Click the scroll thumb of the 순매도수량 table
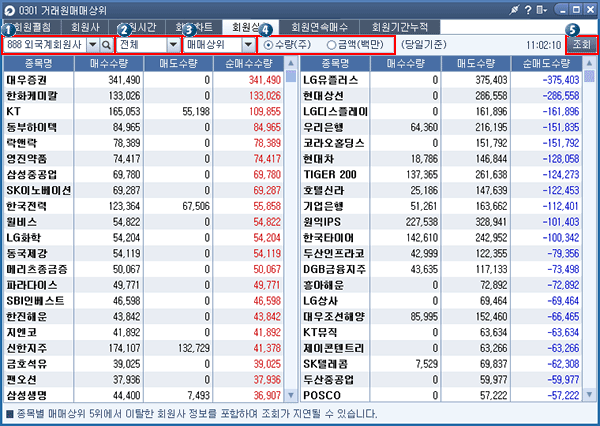The height and width of the screenshot is (426, 600). point(589,76)
